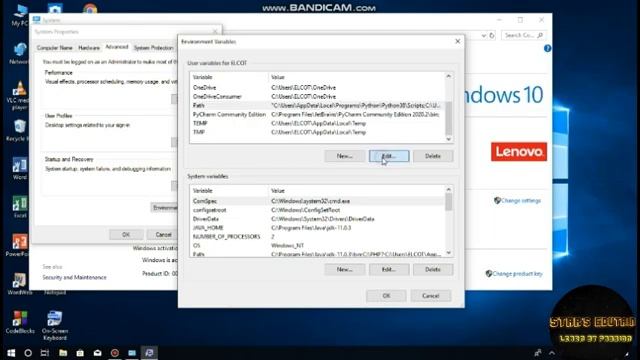Confirm Environment Variables dialog with OK
Viewport: 640px width, 360px height.
(386, 296)
